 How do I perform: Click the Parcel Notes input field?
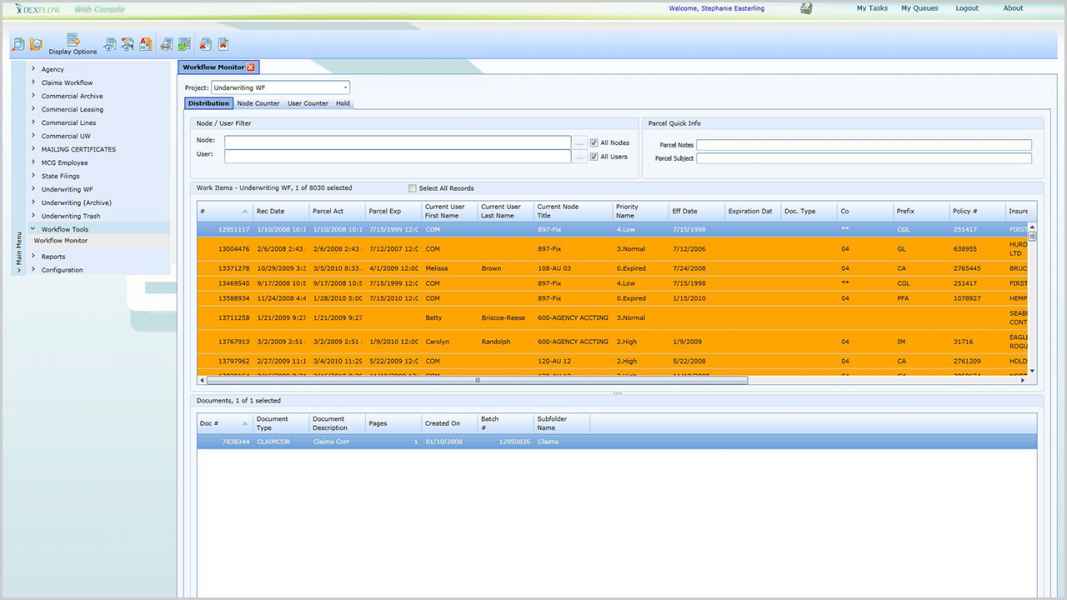tap(863, 145)
